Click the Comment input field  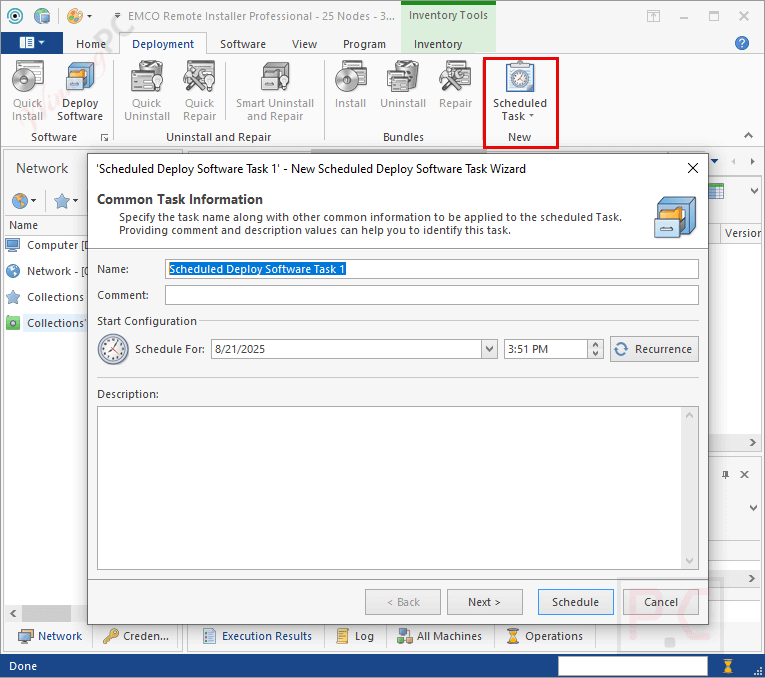(432, 295)
